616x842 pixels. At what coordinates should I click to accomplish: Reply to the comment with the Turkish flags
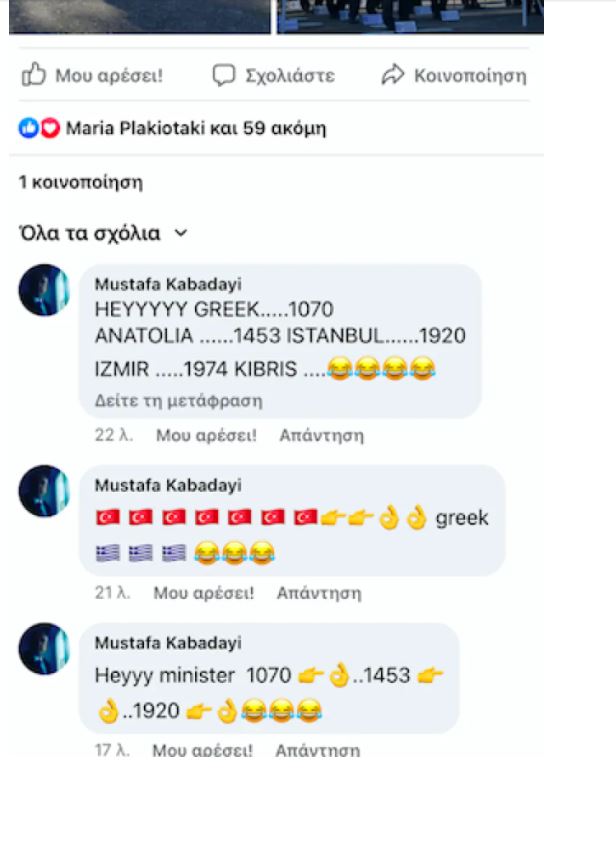(319, 593)
